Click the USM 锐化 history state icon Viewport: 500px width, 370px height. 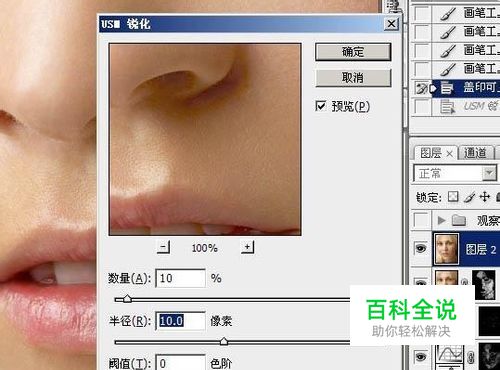[x=447, y=107]
